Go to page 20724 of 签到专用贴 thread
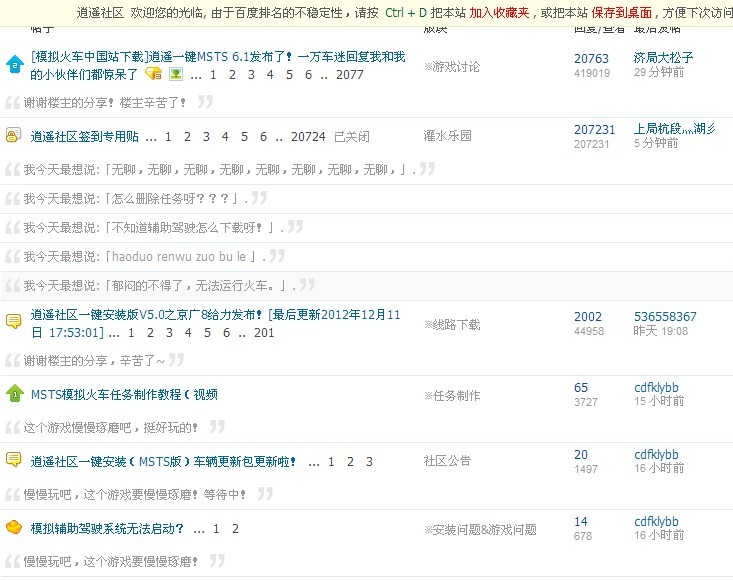This screenshot has width=733, height=580. point(308,136)
